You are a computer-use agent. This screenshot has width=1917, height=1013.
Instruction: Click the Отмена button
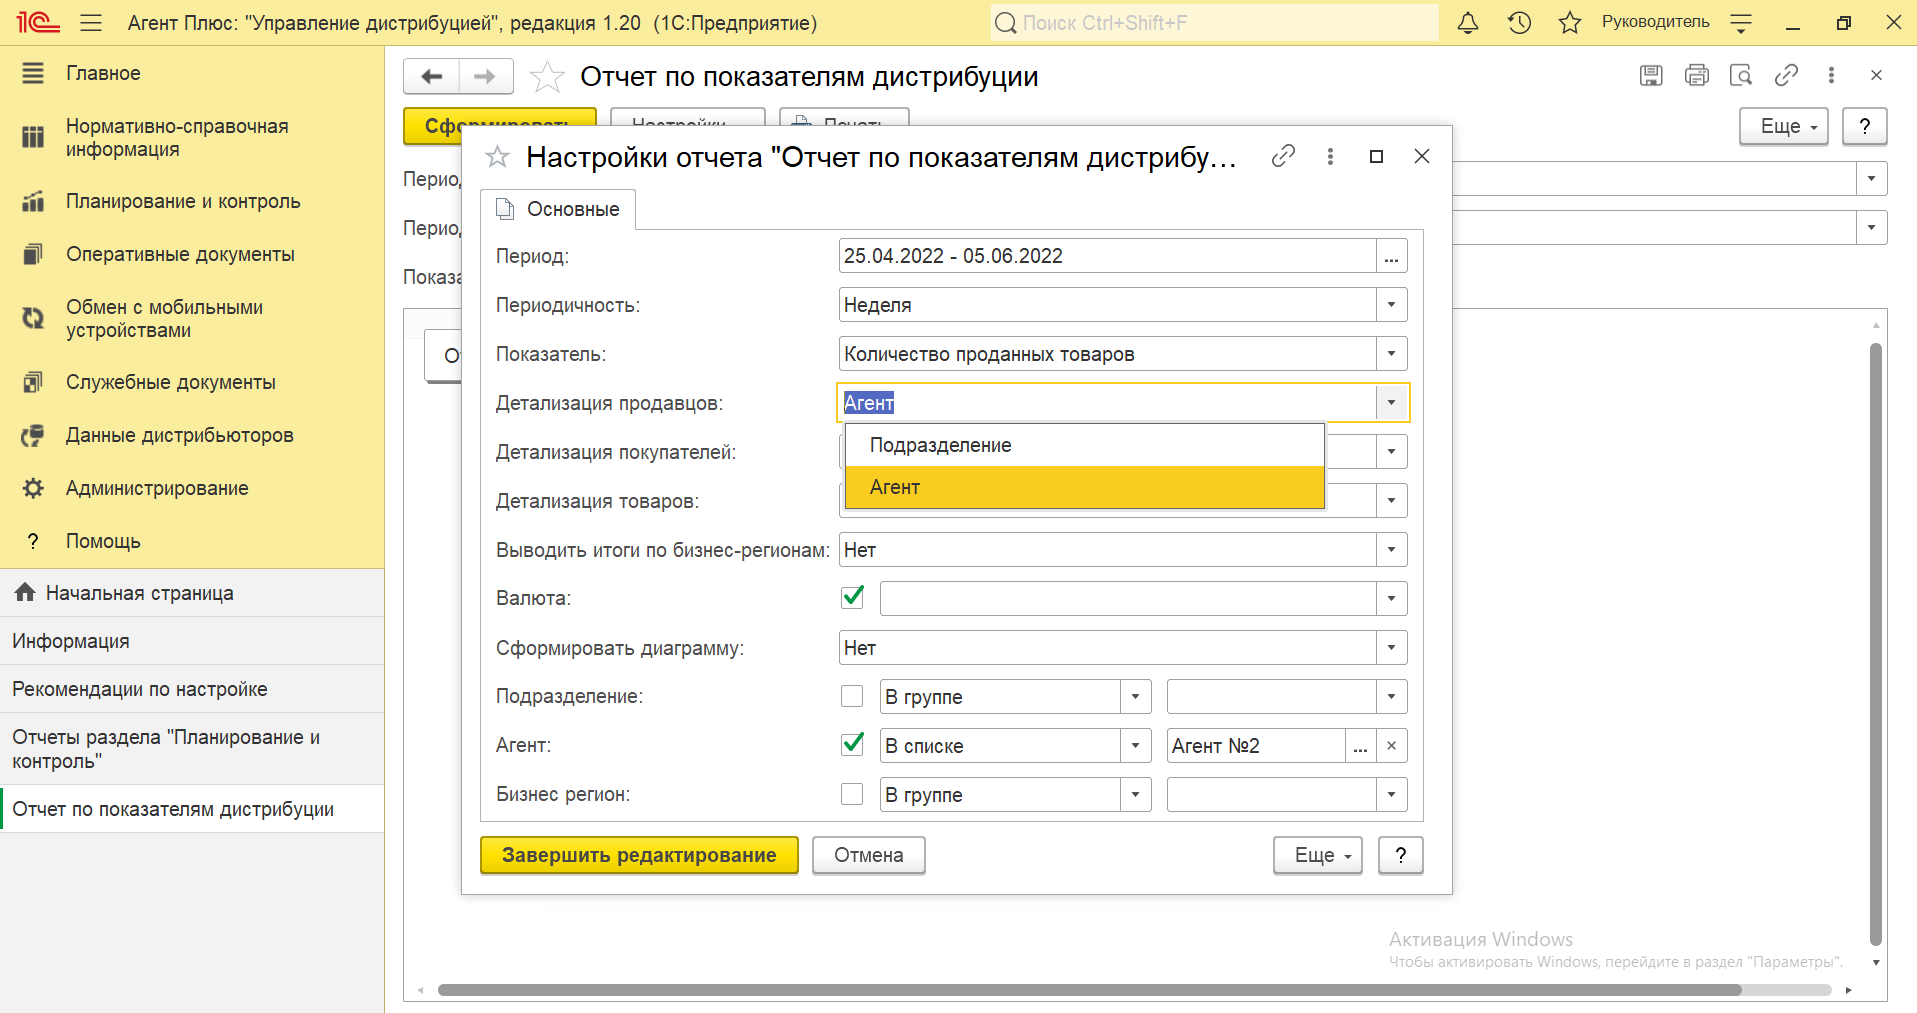coord(868,855)
